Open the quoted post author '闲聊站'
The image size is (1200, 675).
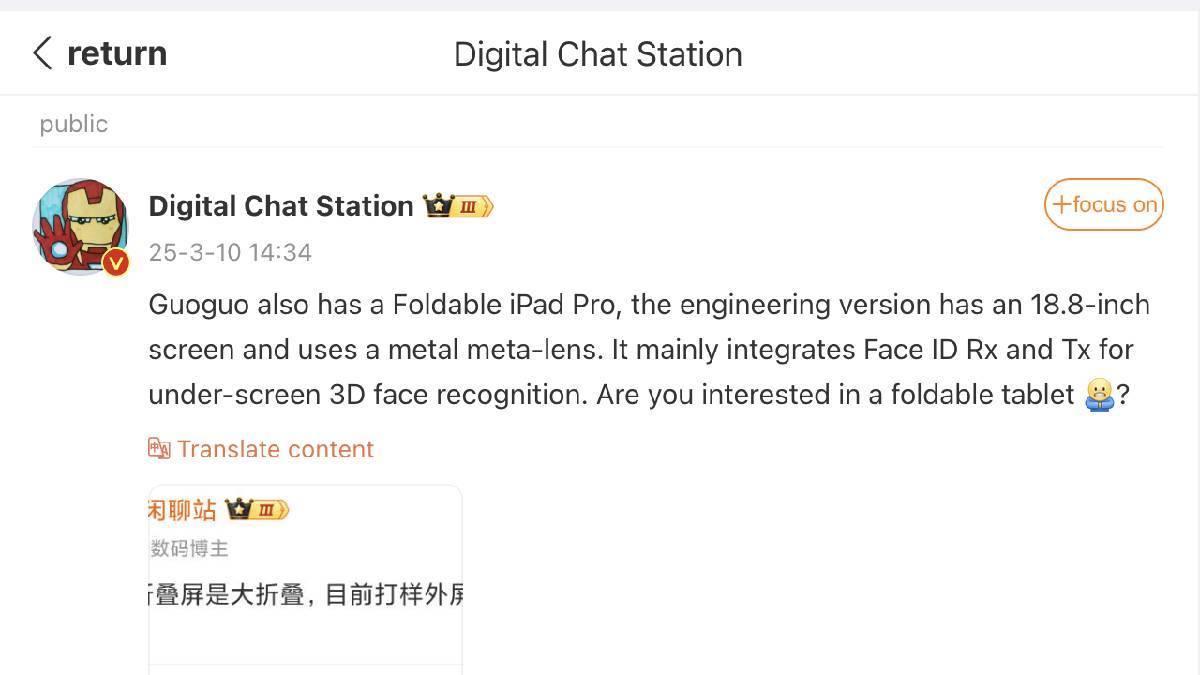182,510
